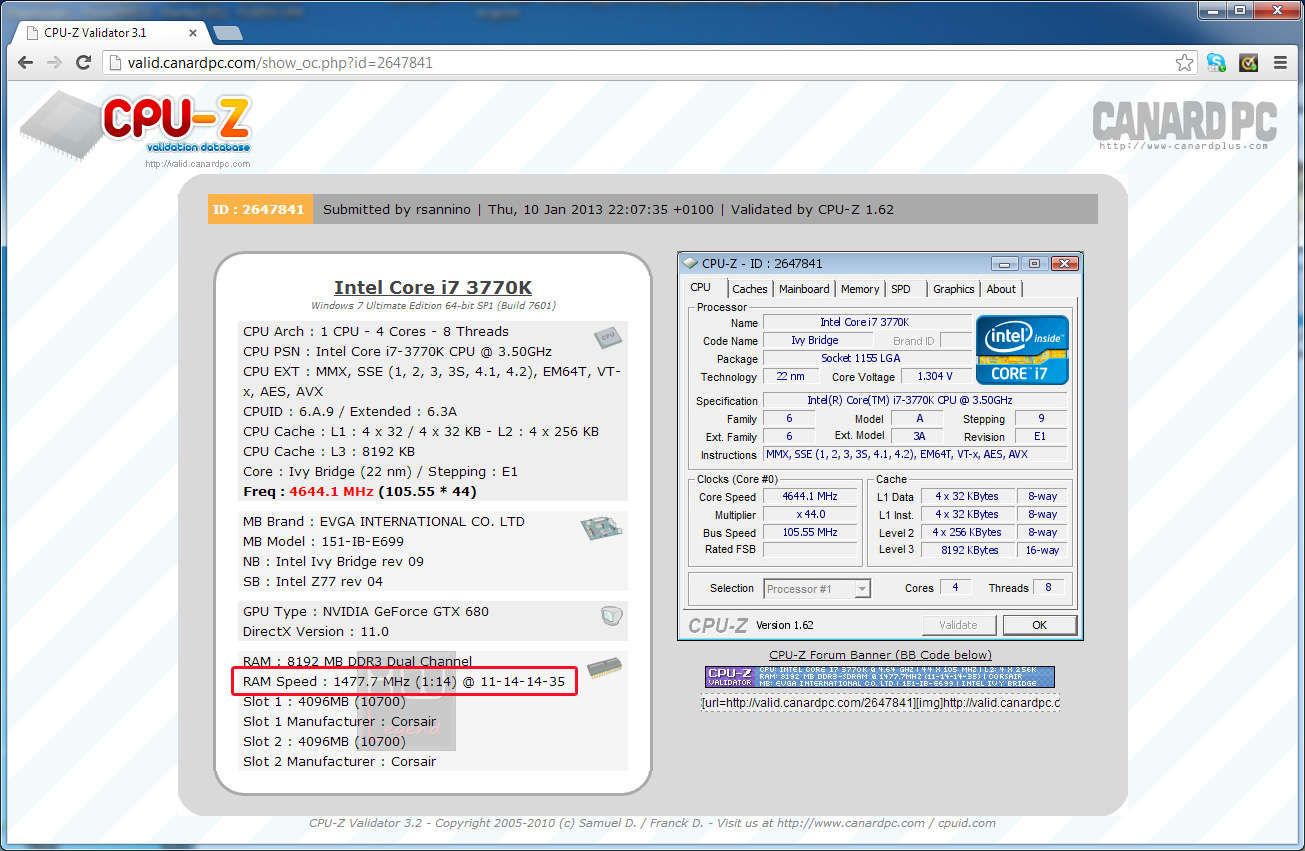Click the greyed Validate button
The width and height of the screenshot is (1305, 851).
(958, 625)
